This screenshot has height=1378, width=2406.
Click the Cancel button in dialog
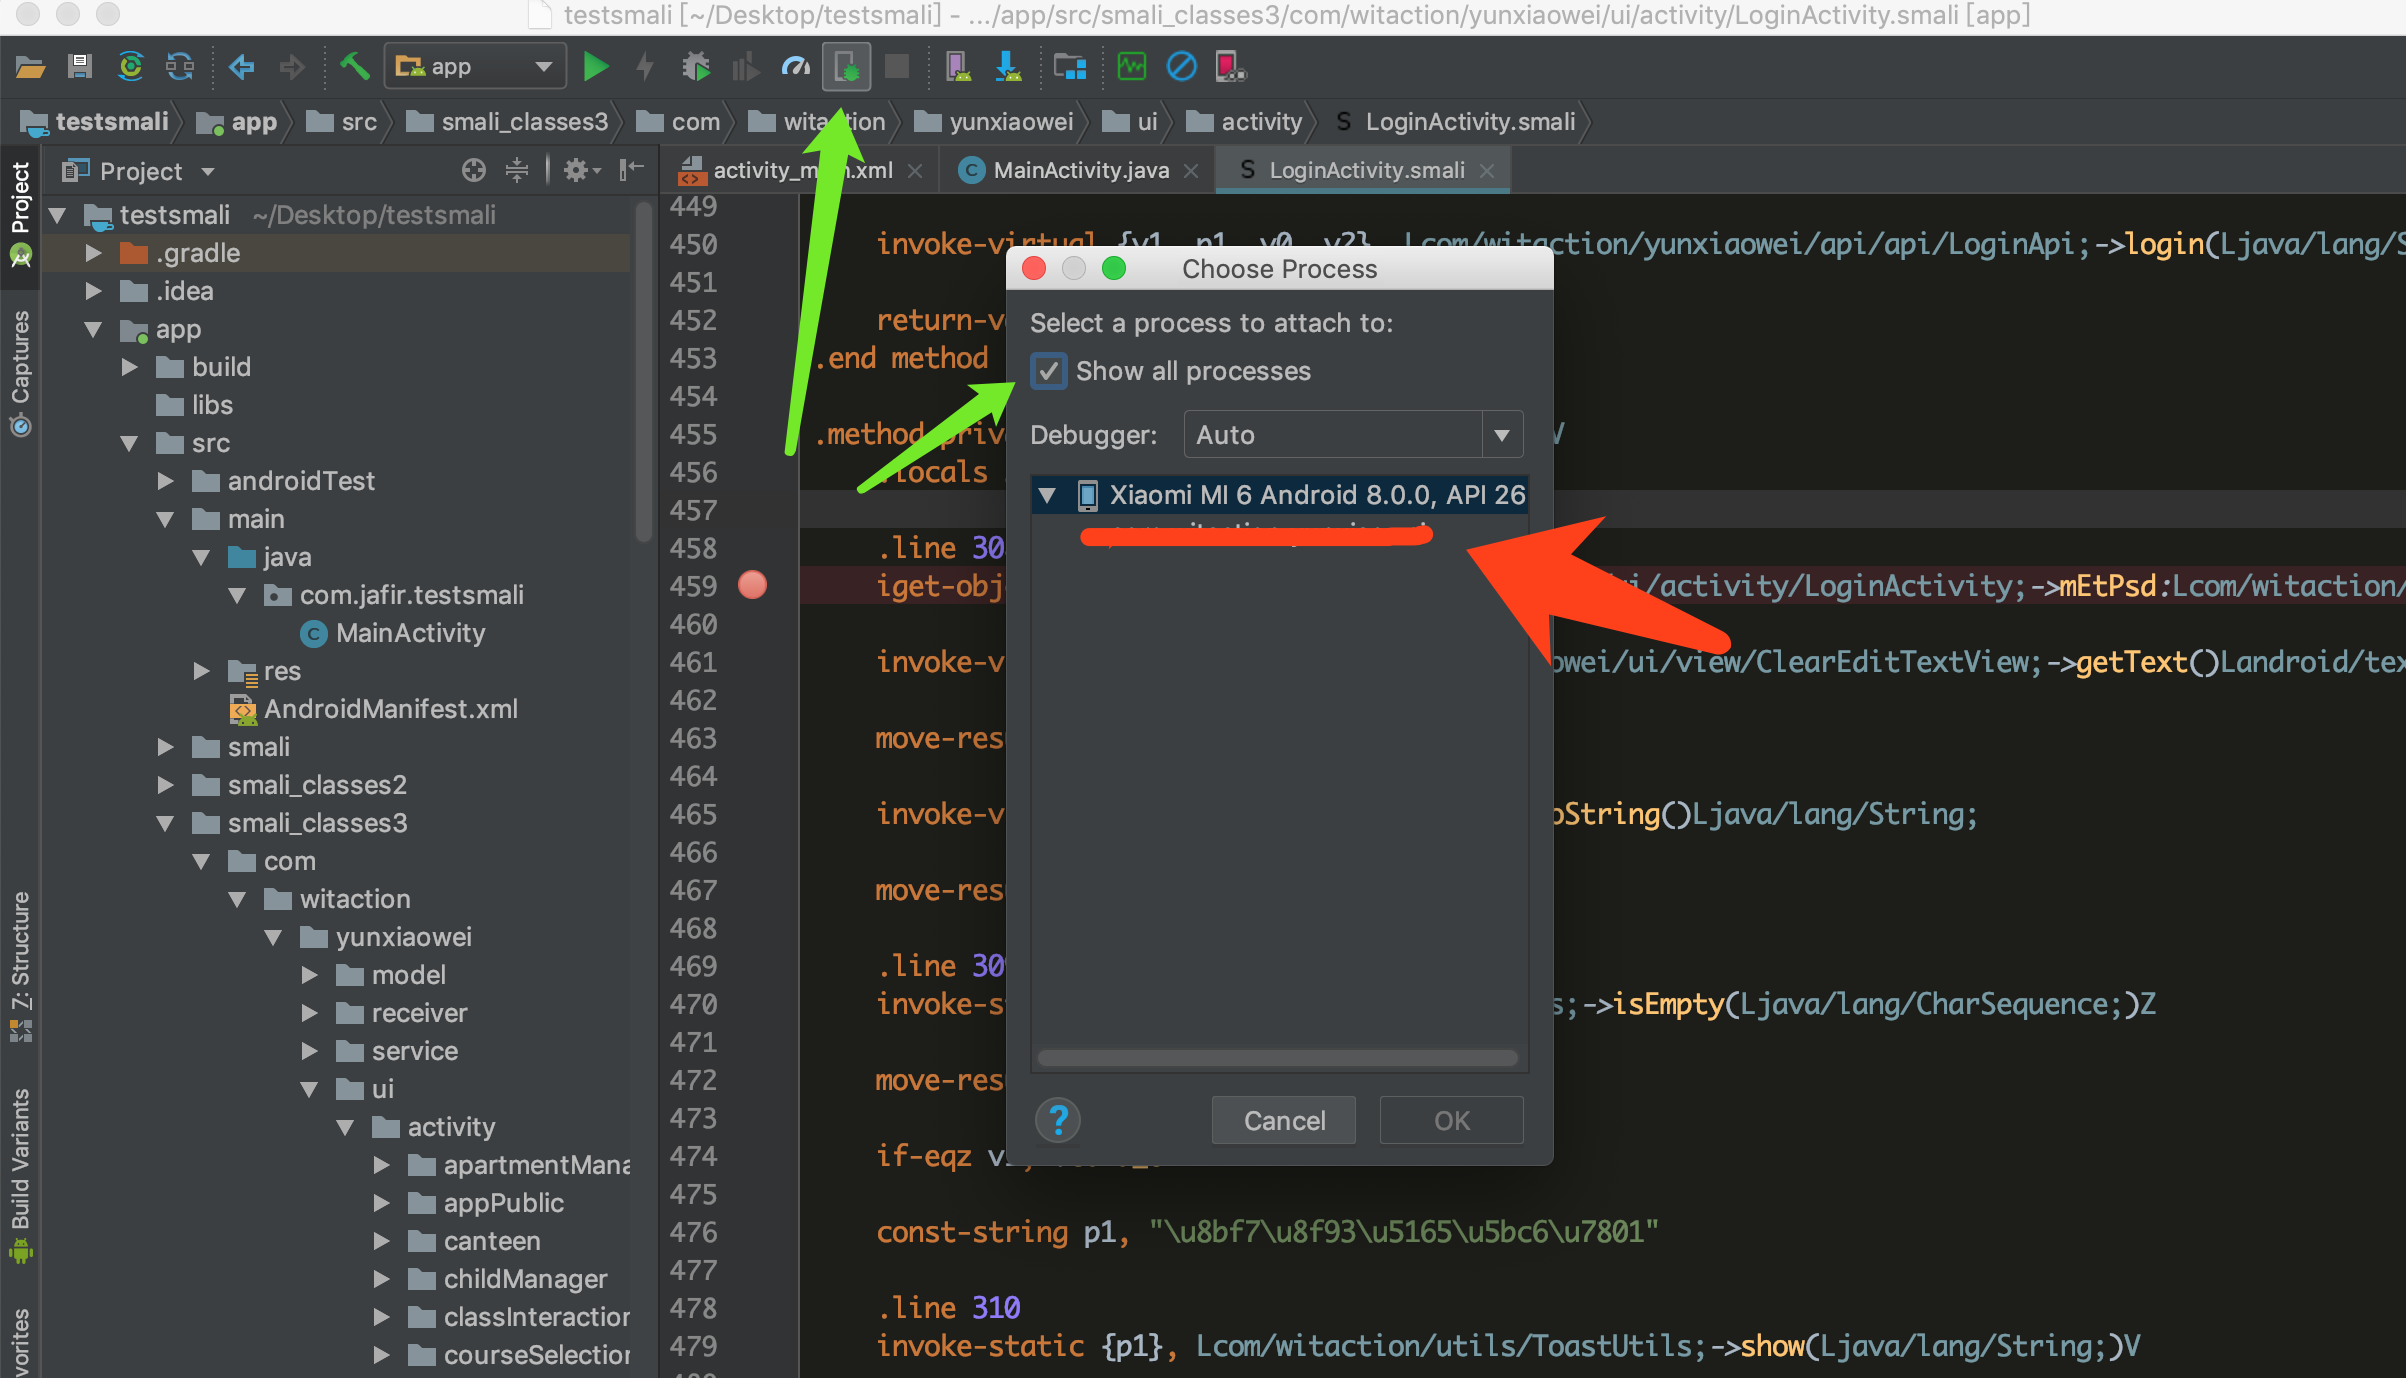1283,1120
